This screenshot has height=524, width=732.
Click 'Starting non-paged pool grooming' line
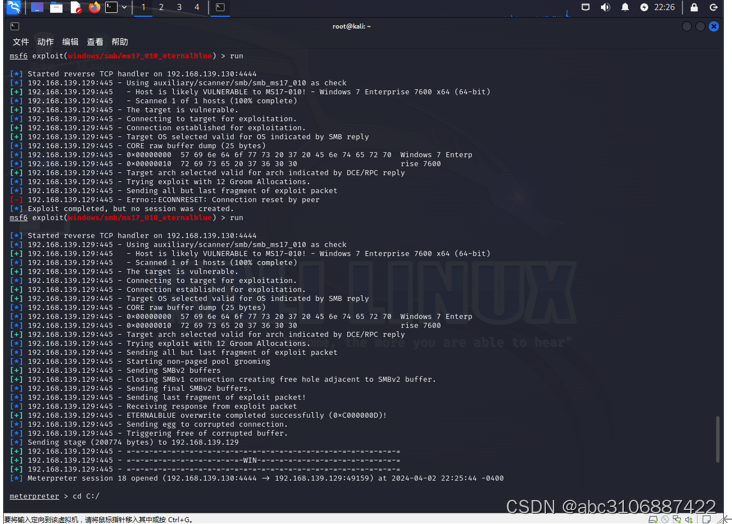tap(140, 361)
